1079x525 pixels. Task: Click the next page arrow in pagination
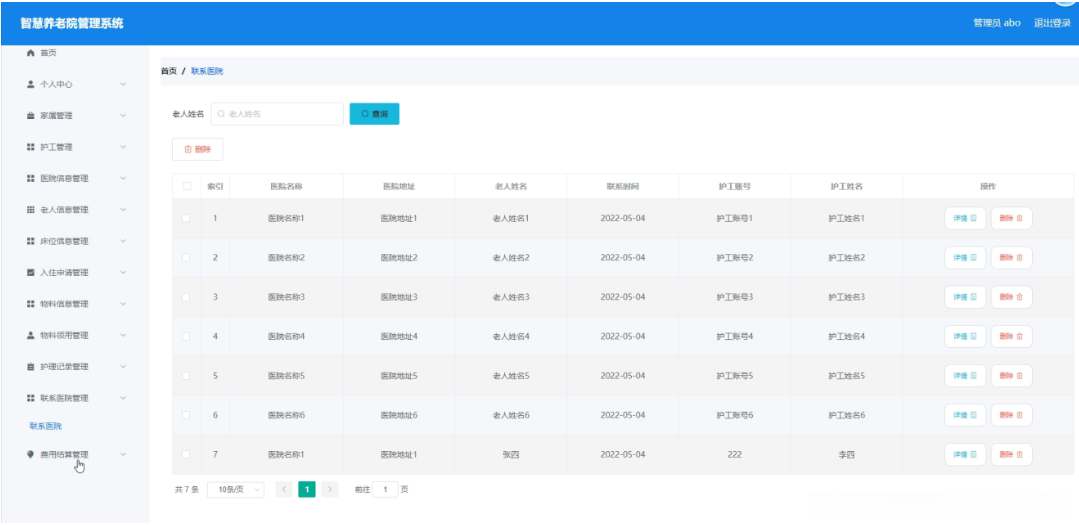point(330,489)
